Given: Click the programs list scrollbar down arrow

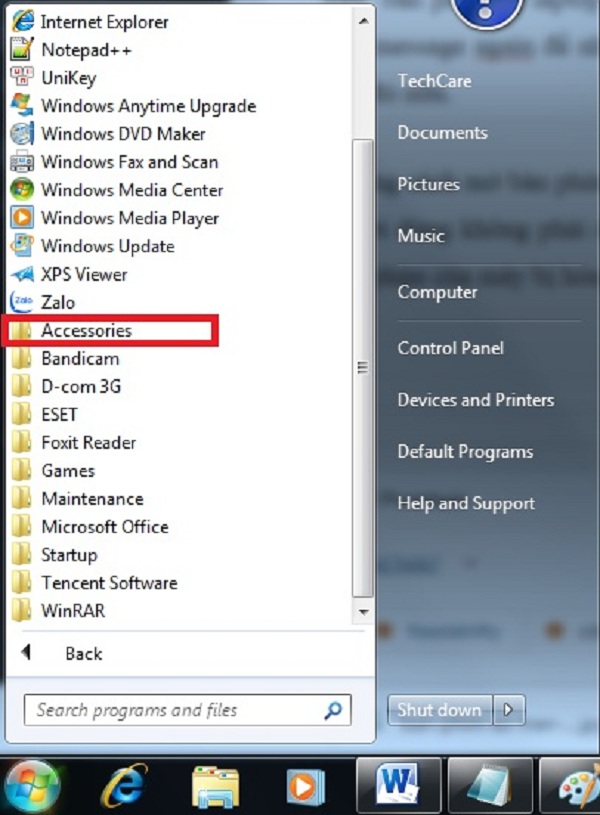Looking at the screenshot, I should click(x=362, y=610).
